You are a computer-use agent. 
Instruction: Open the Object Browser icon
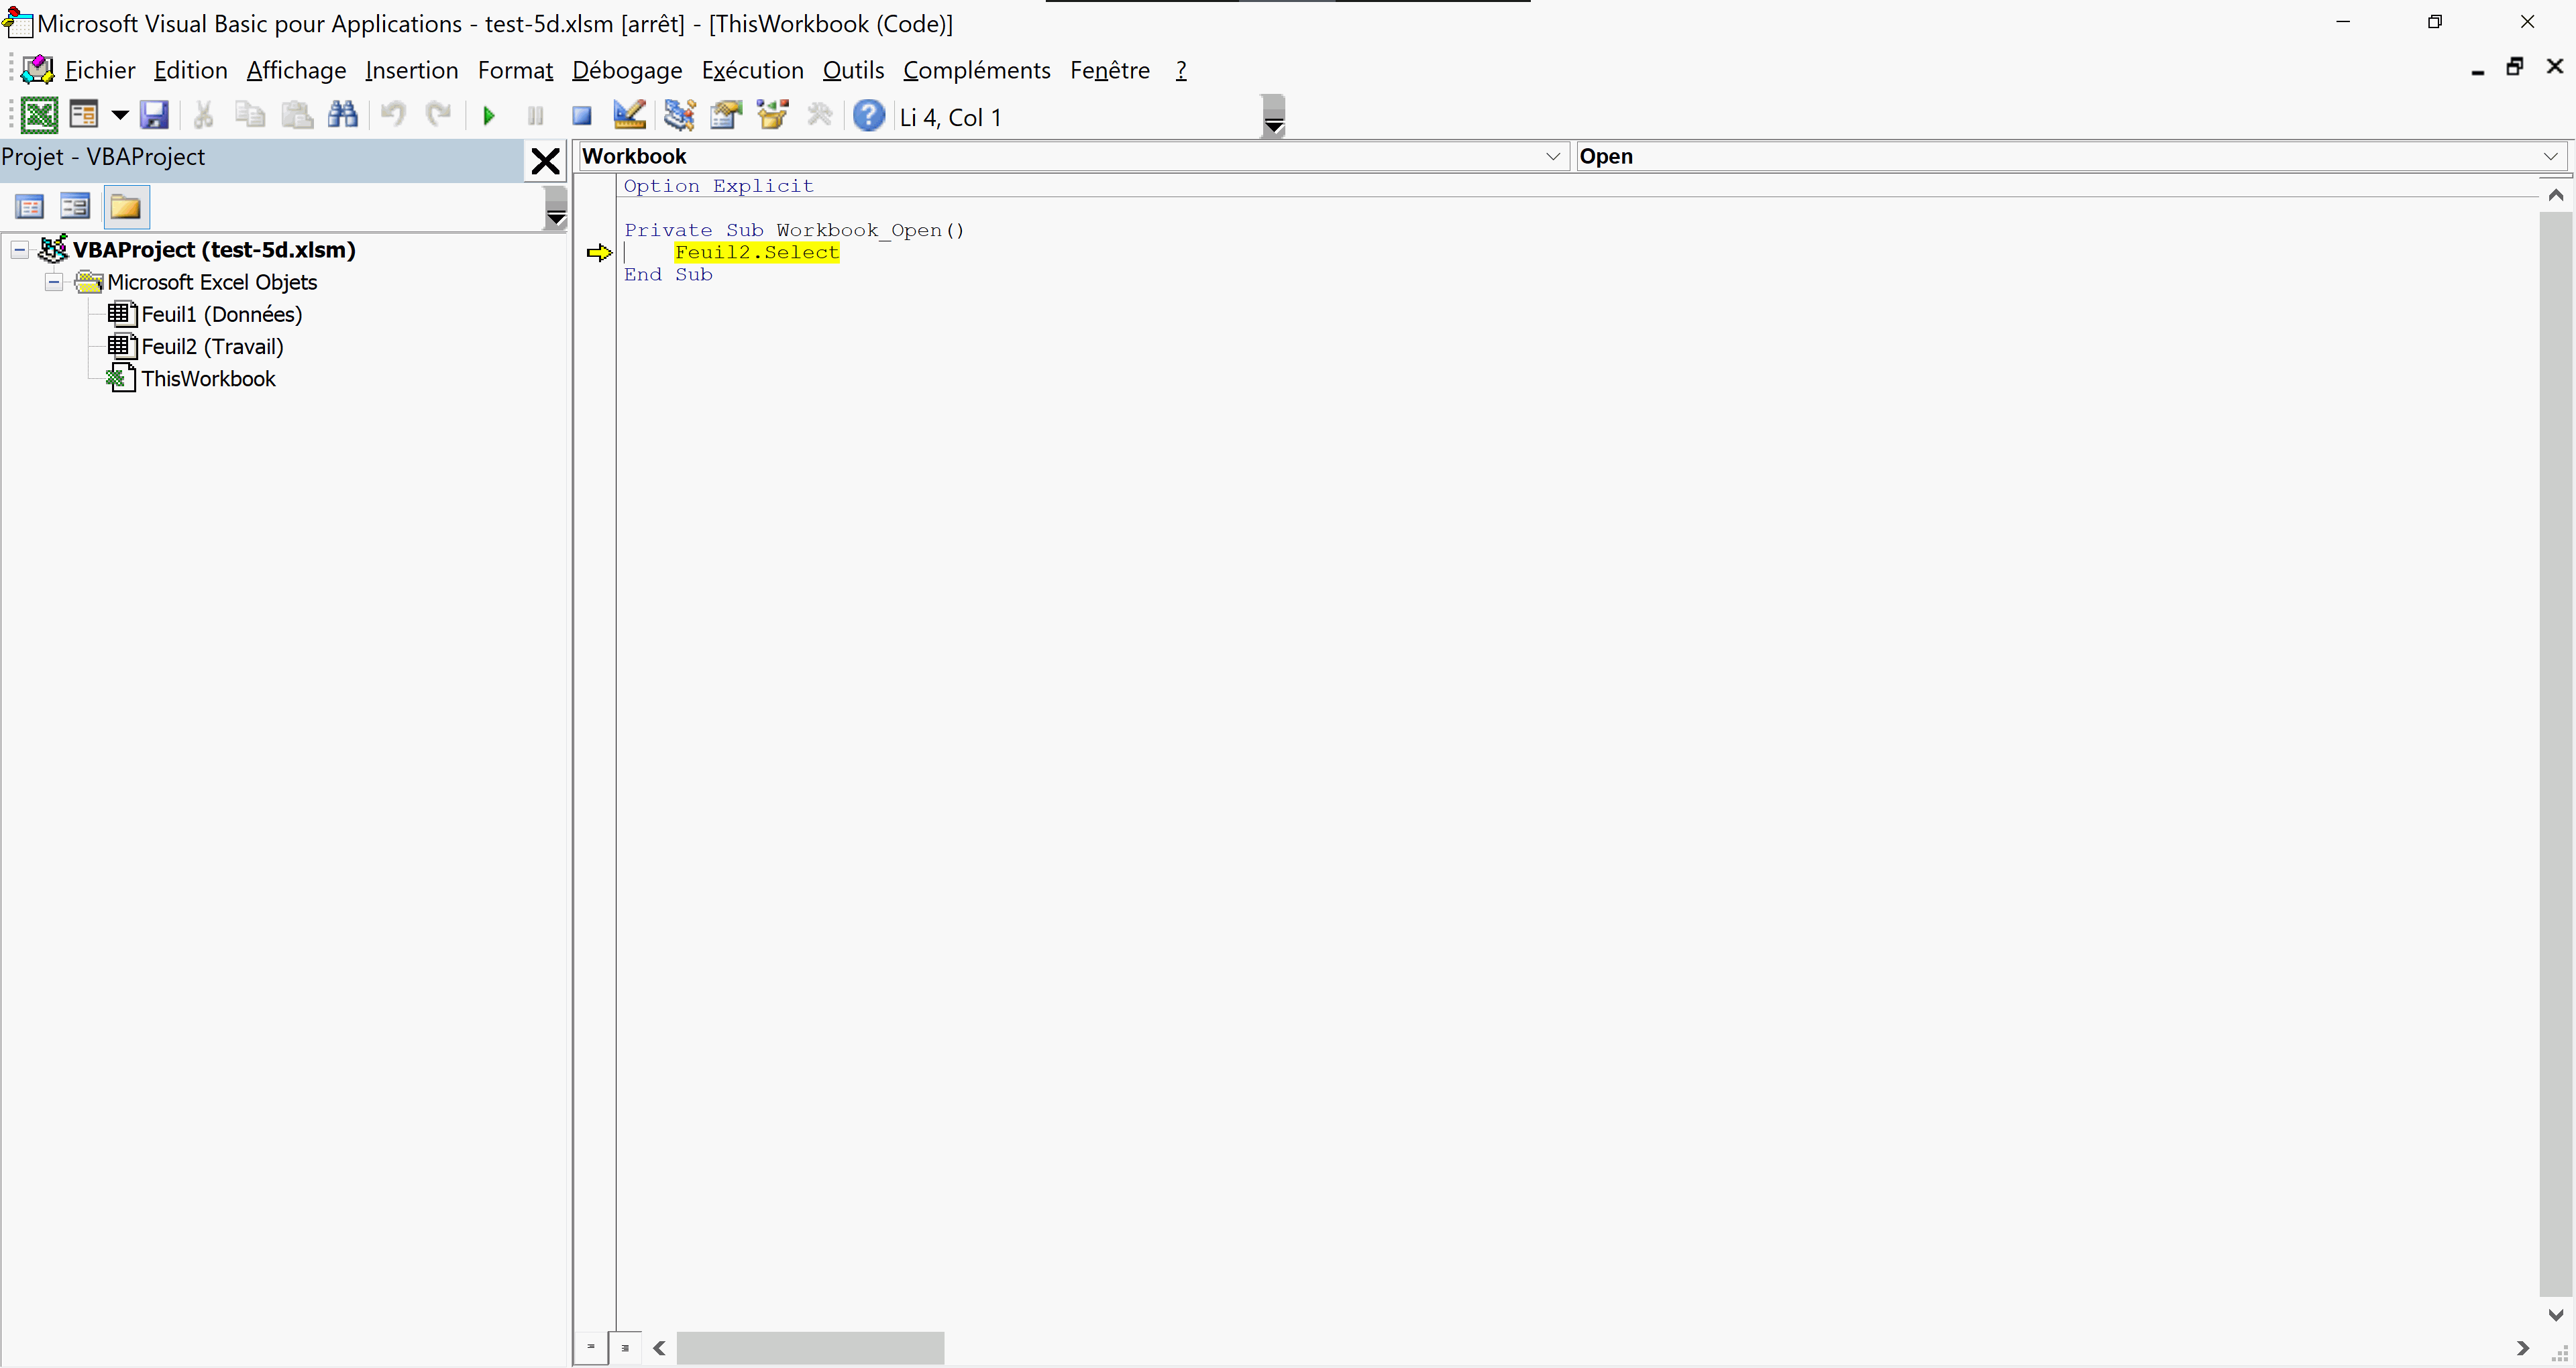tap(773, 116)
